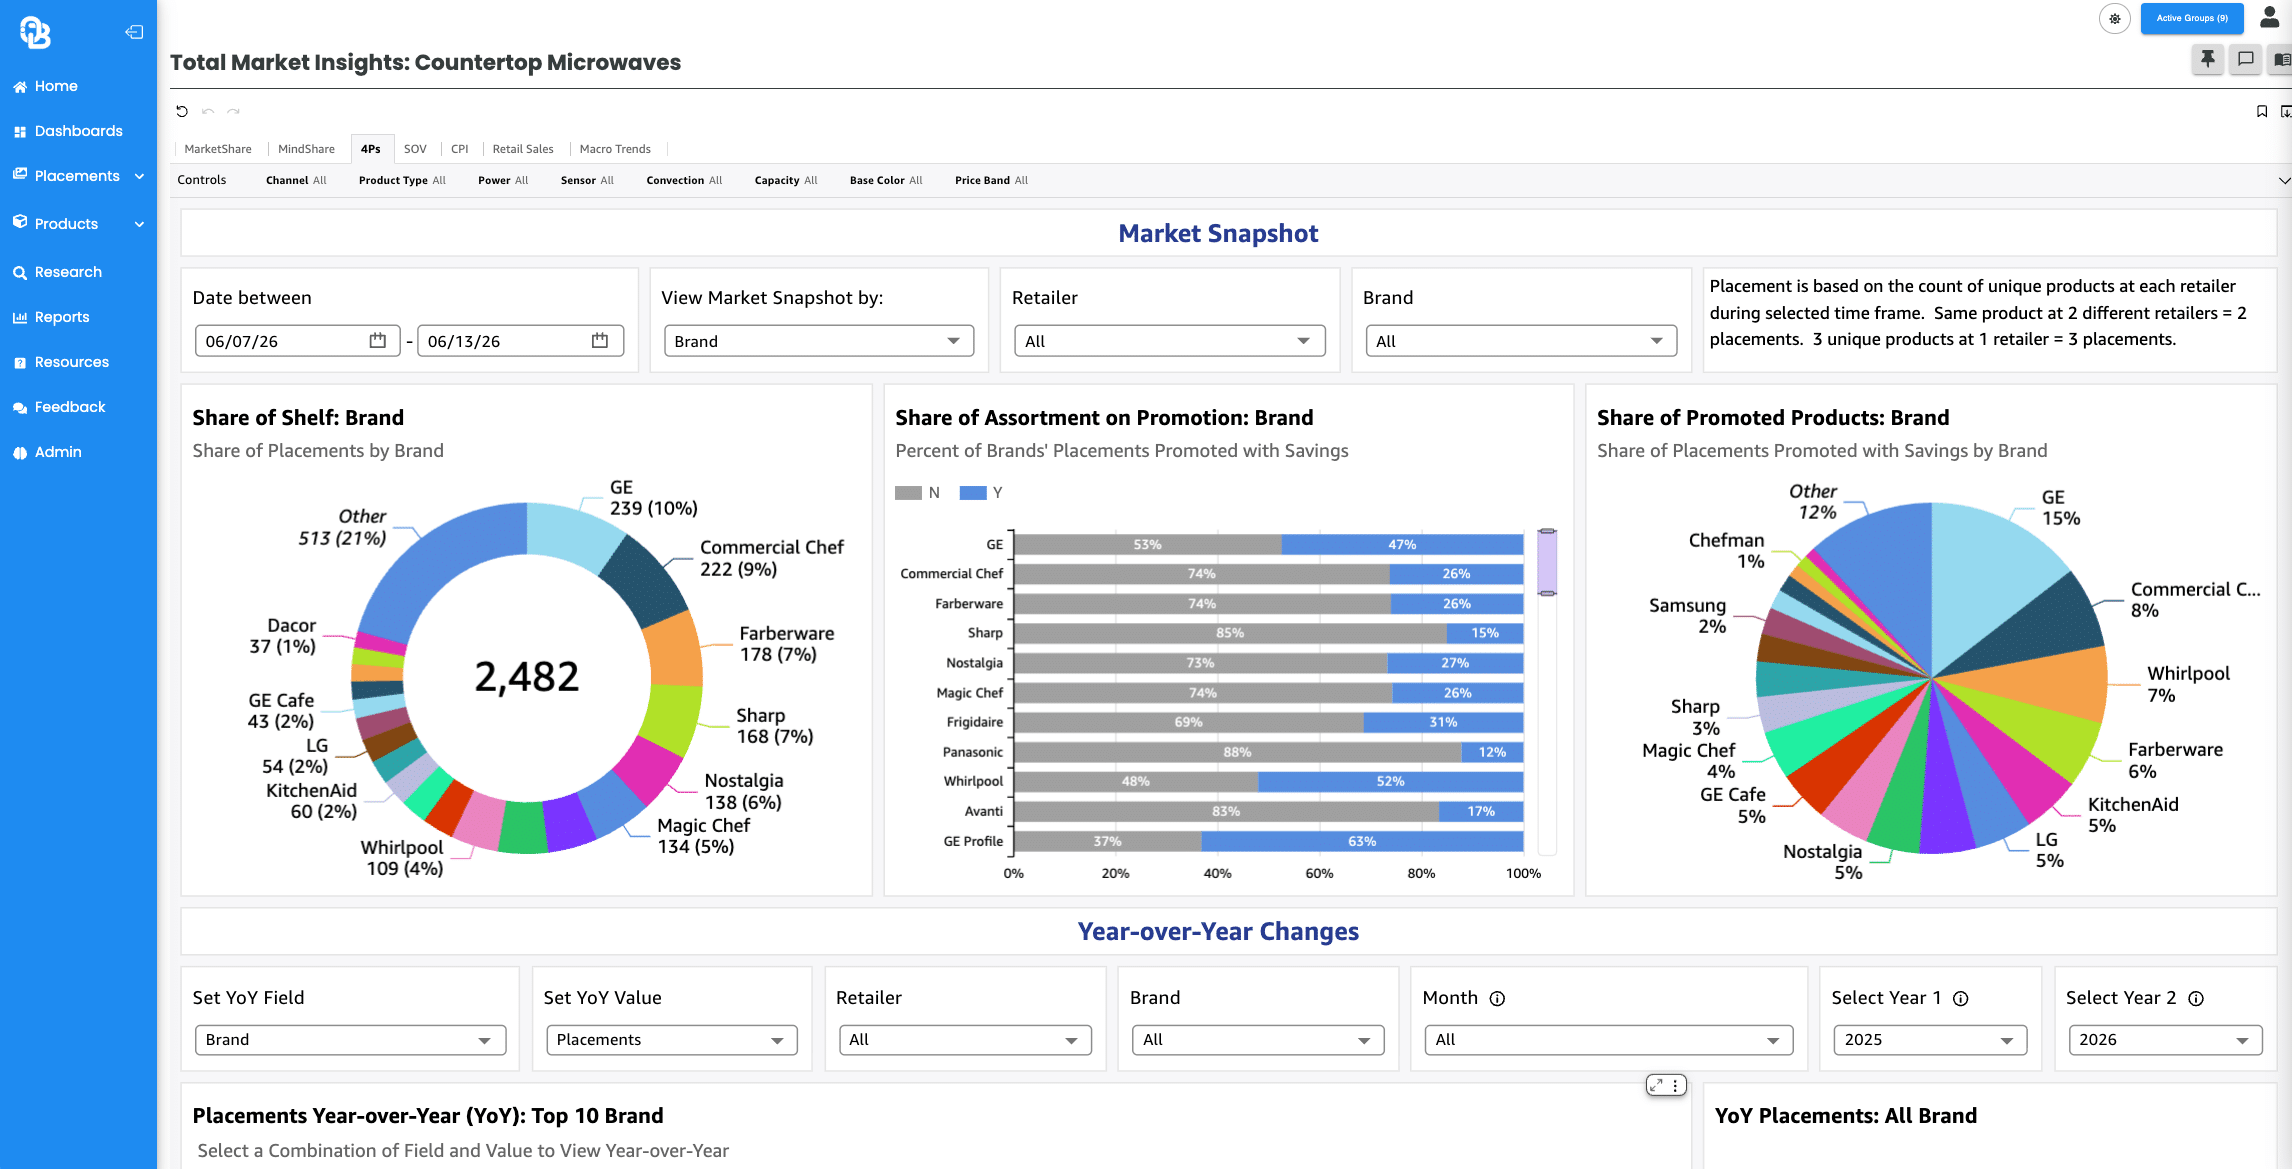Pin this dashboard with the pin icon

[x=2207, y=60]
